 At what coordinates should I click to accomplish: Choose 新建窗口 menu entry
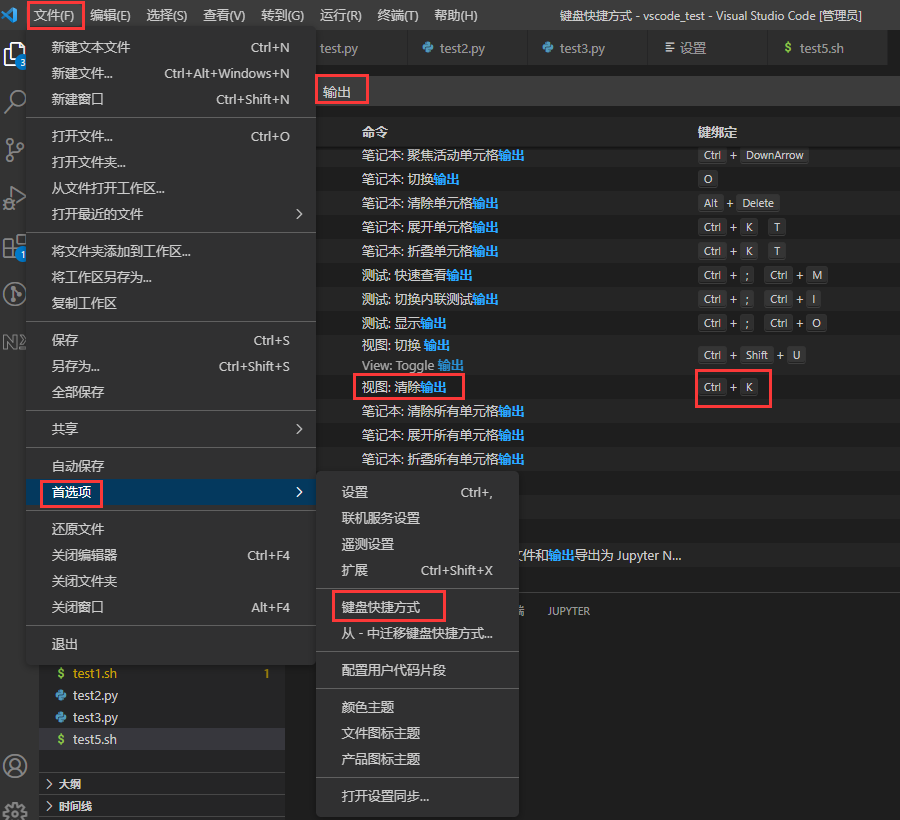click(170, 99)
